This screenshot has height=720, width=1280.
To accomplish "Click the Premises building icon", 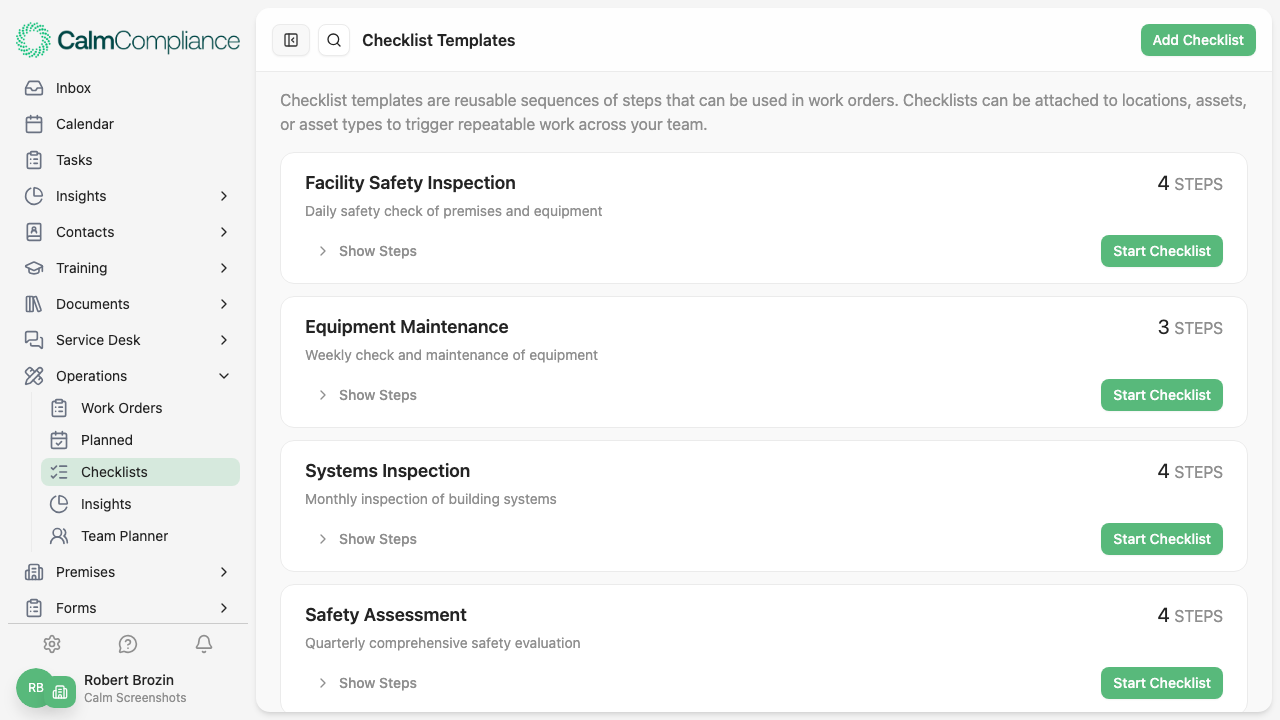I will (34, 572).
